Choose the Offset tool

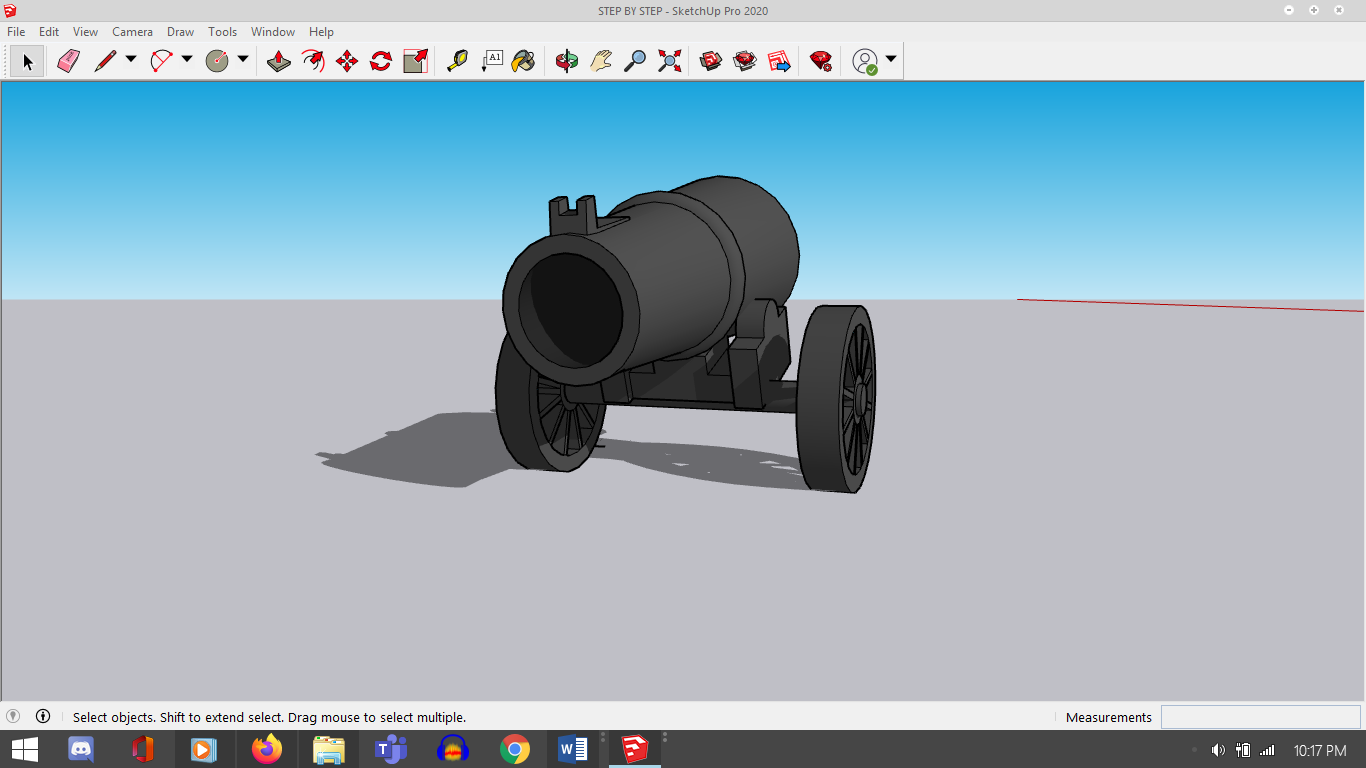[x=313, y=61]
